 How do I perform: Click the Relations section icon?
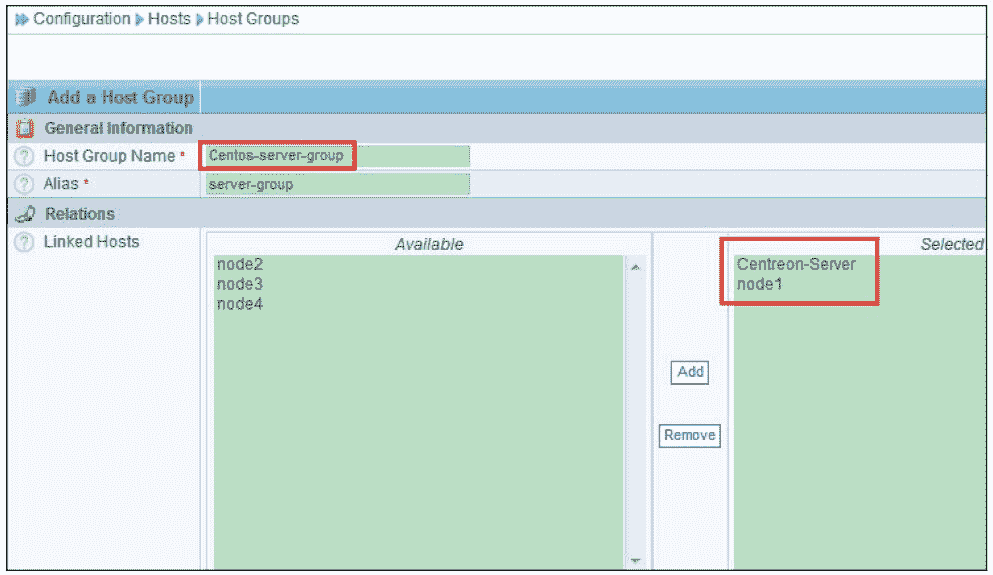click(x=26, y=214)
